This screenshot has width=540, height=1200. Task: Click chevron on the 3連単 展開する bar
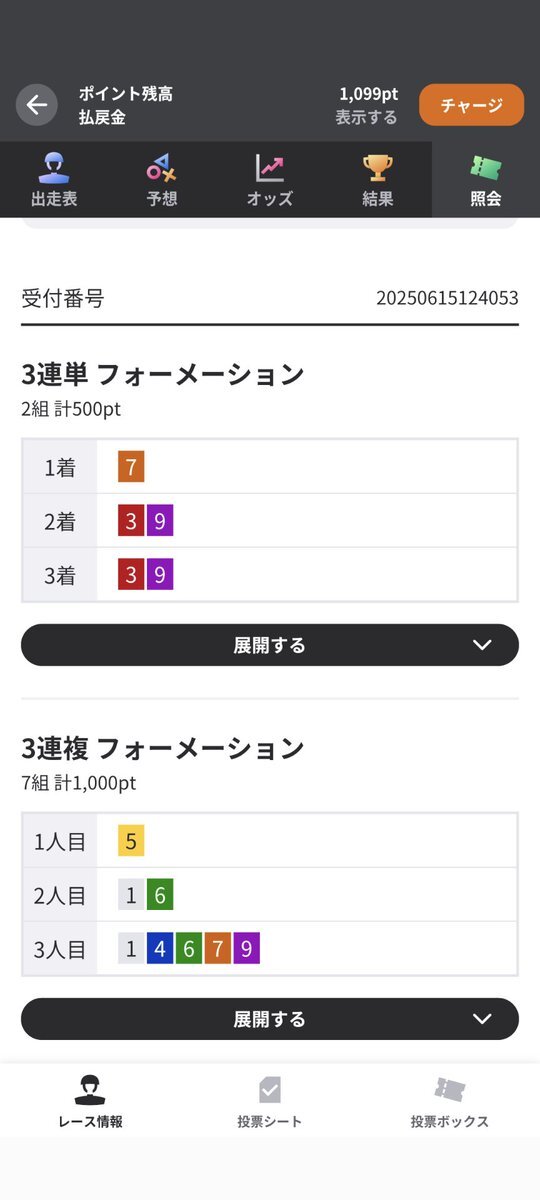point(483,645)
